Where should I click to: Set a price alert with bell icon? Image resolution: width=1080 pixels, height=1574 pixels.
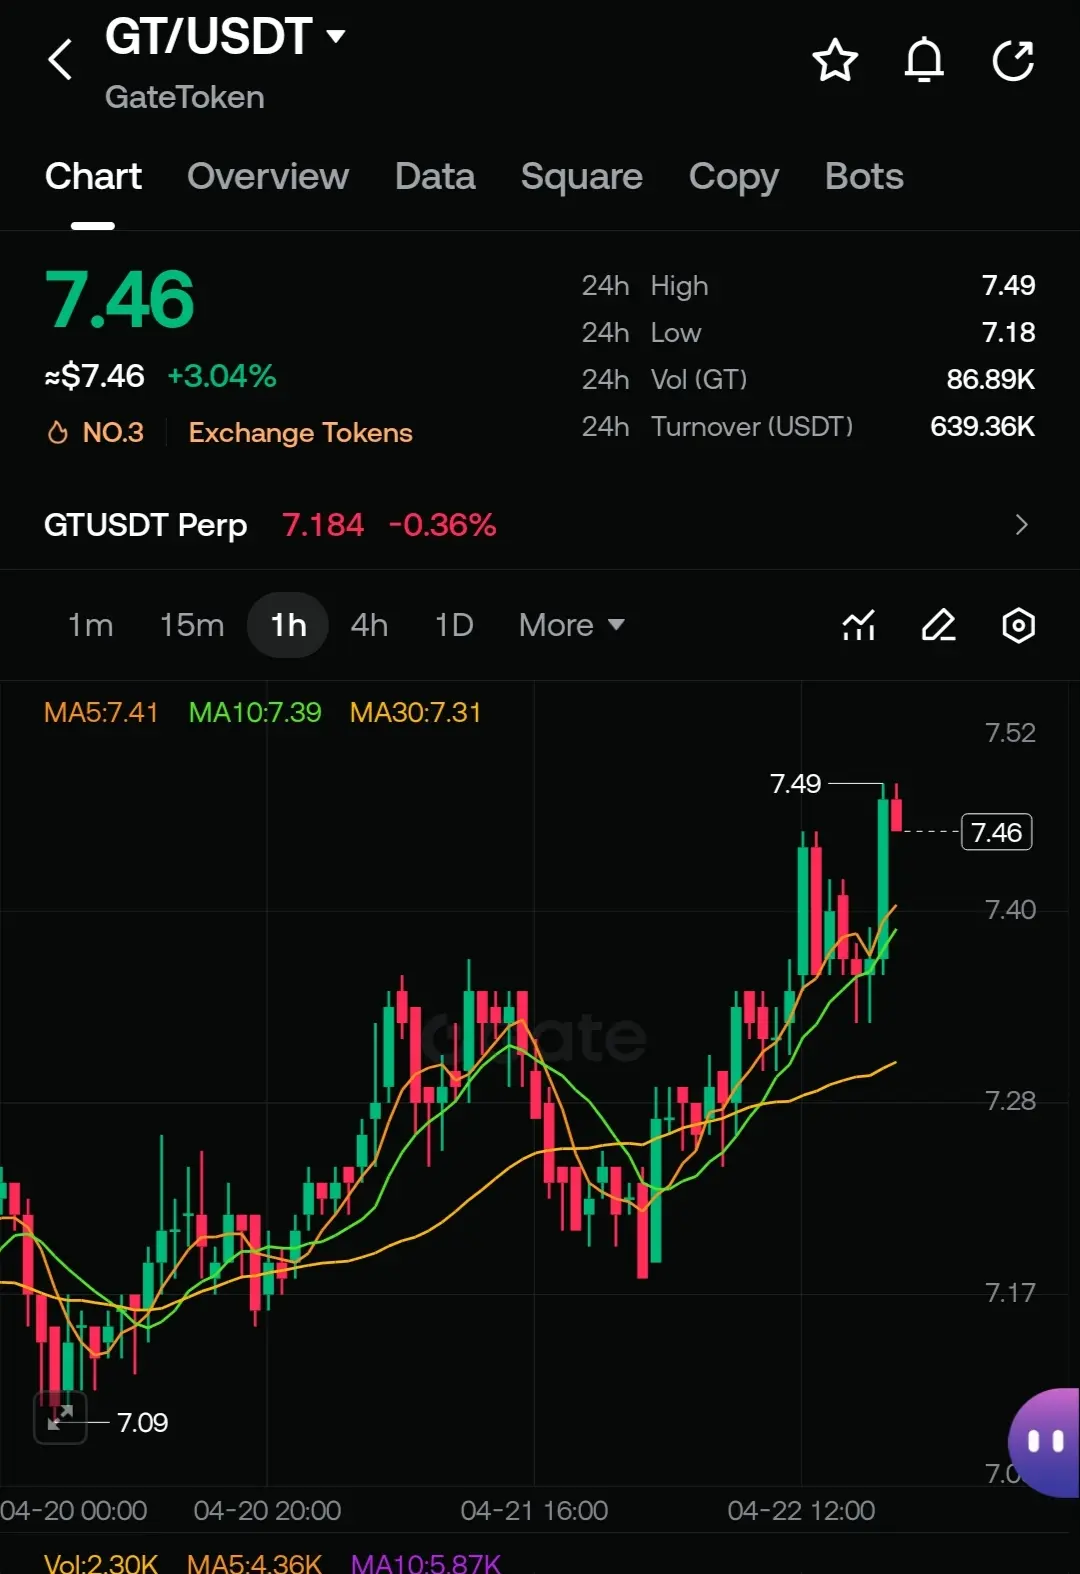click(924, 60)
